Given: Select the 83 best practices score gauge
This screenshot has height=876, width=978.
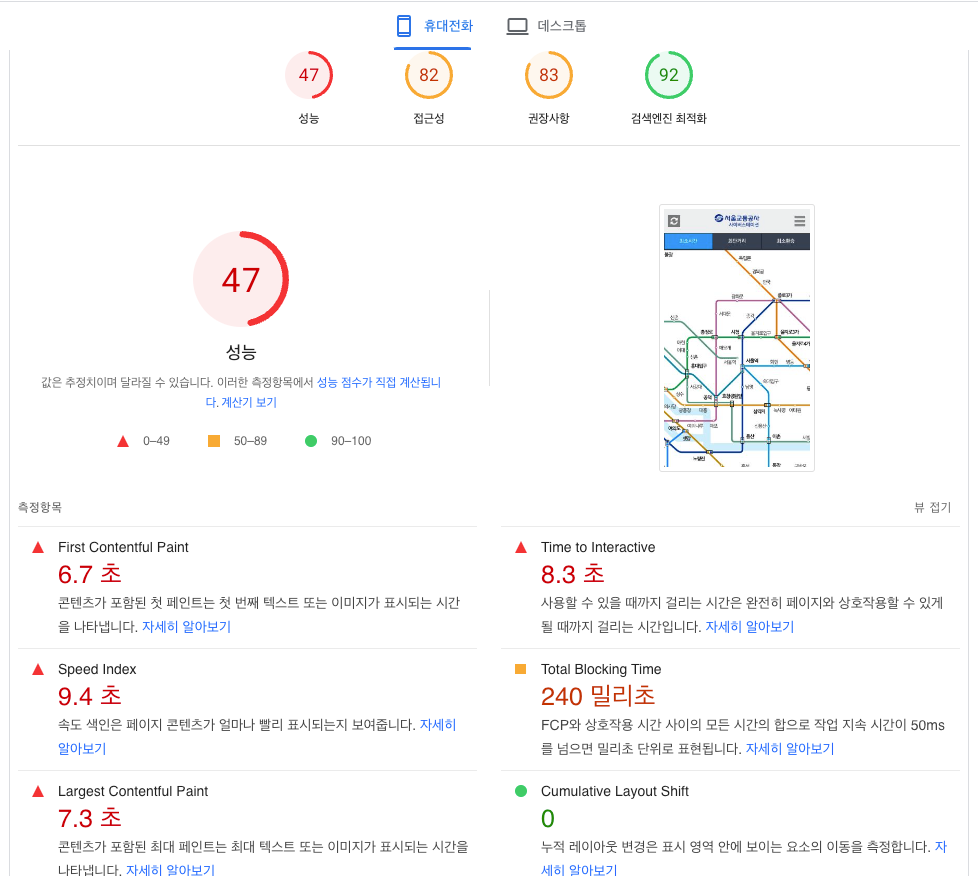Looking at the screenshot, I should pos(548,75).
